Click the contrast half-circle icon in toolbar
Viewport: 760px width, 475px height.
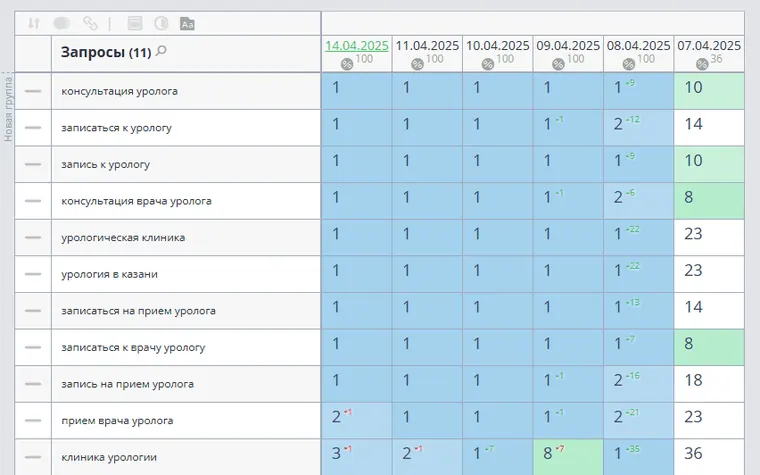[161, 23]
